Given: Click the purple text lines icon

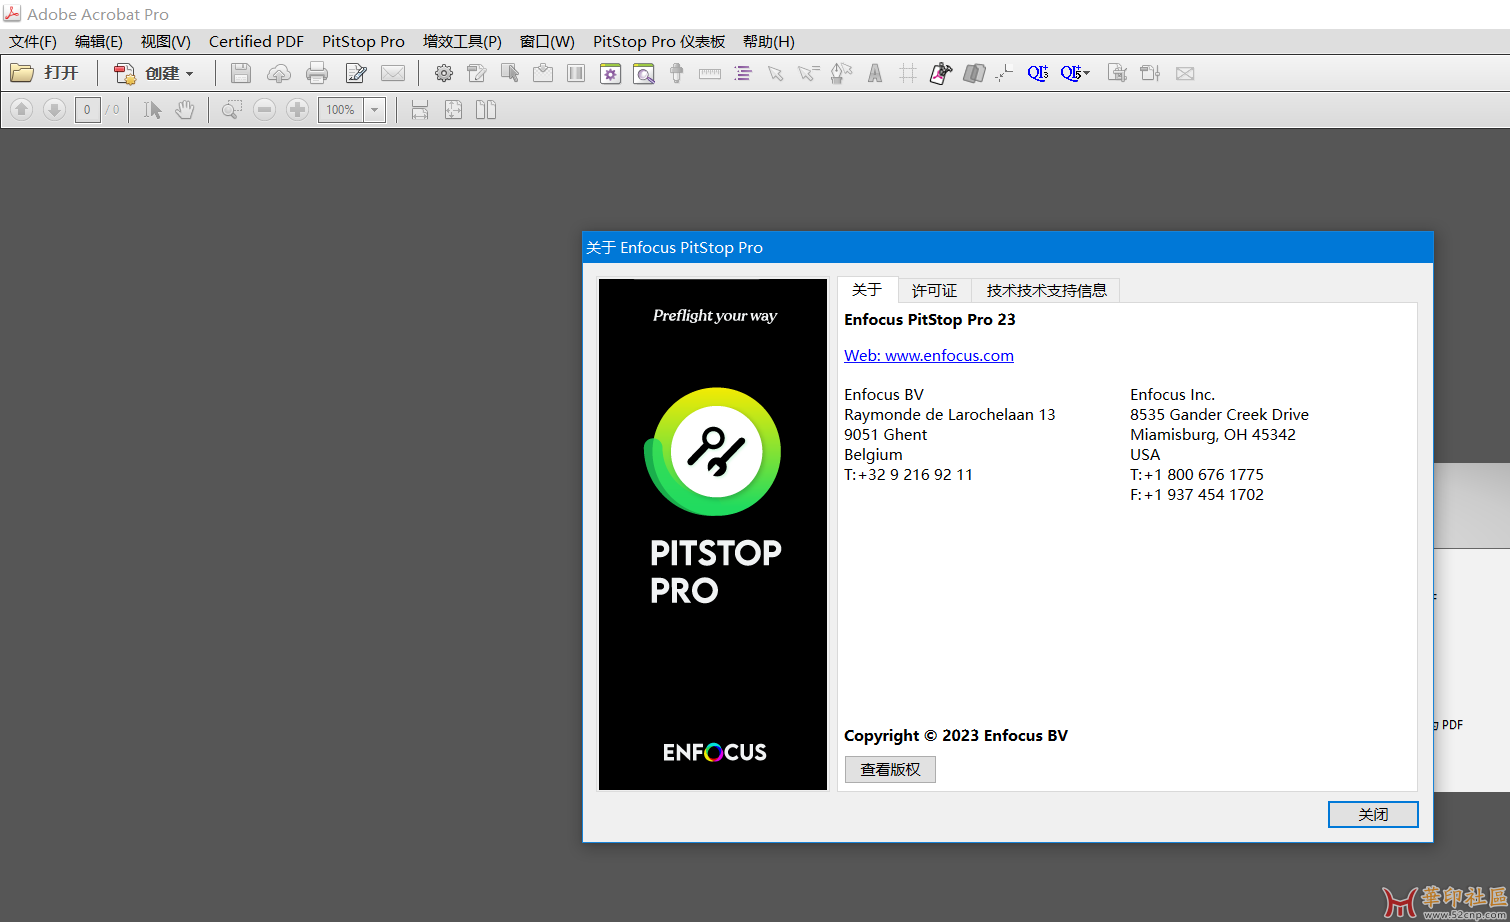Looking at the screenshot, I should coord(743,73).
